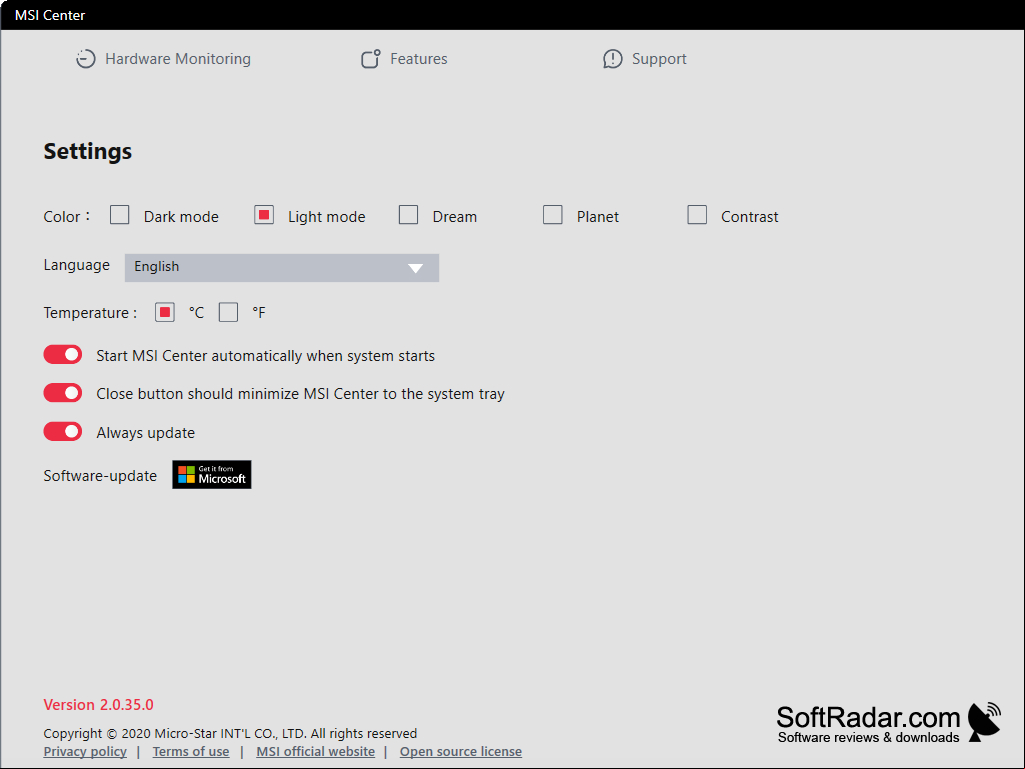Click the copyright Micro-Star text

[x=230, y=733]
